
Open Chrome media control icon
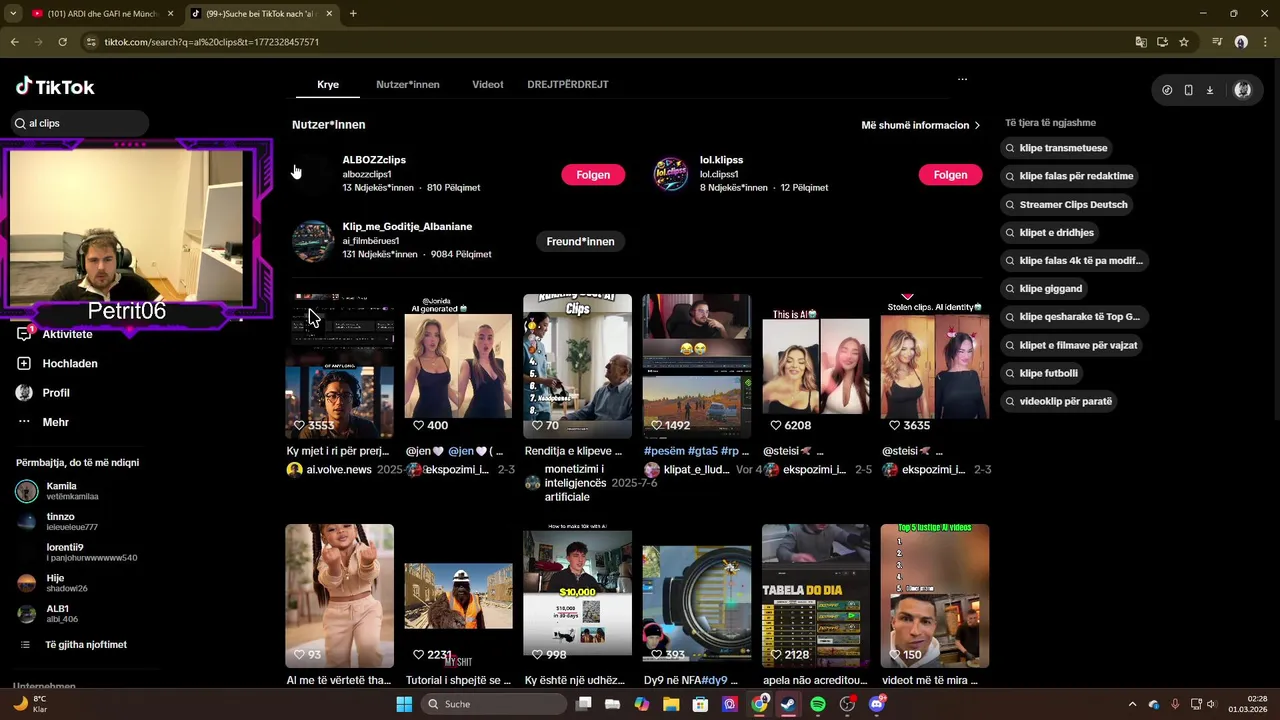click(x=1217, y=42)
